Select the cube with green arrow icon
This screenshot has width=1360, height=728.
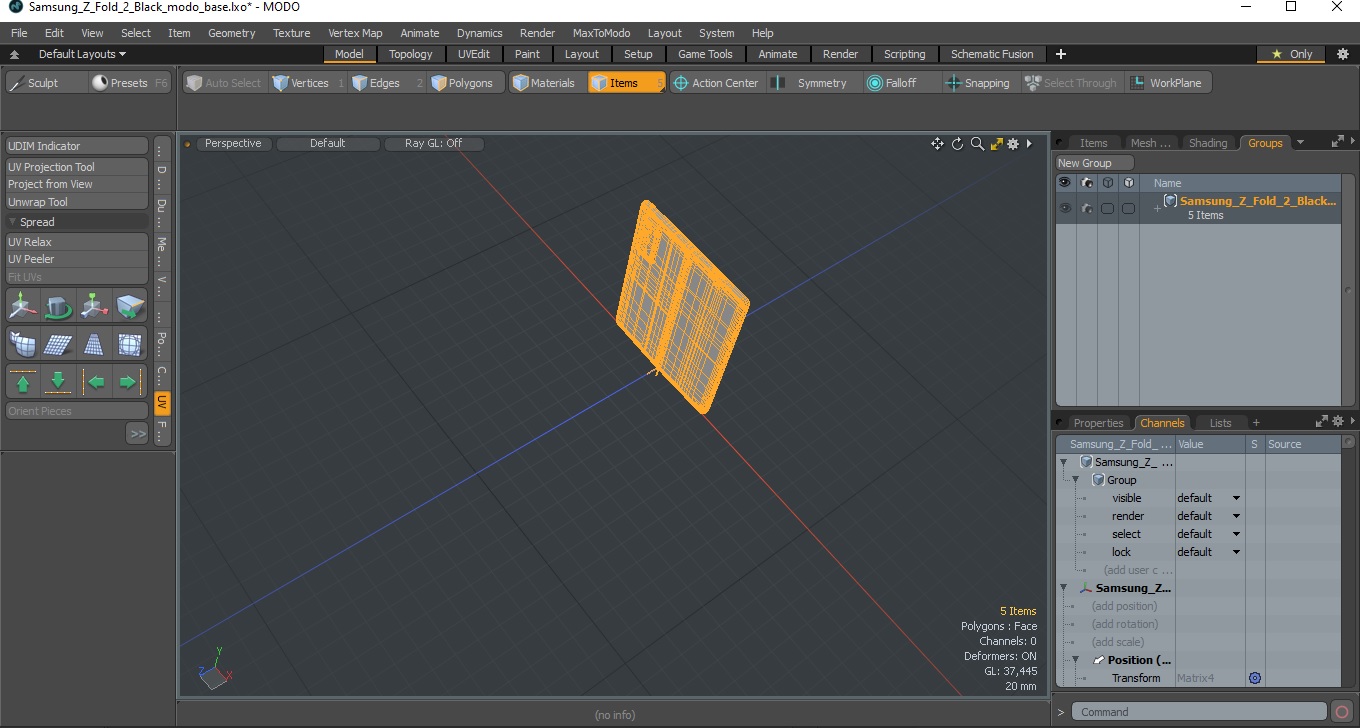(x=130, y=306)
